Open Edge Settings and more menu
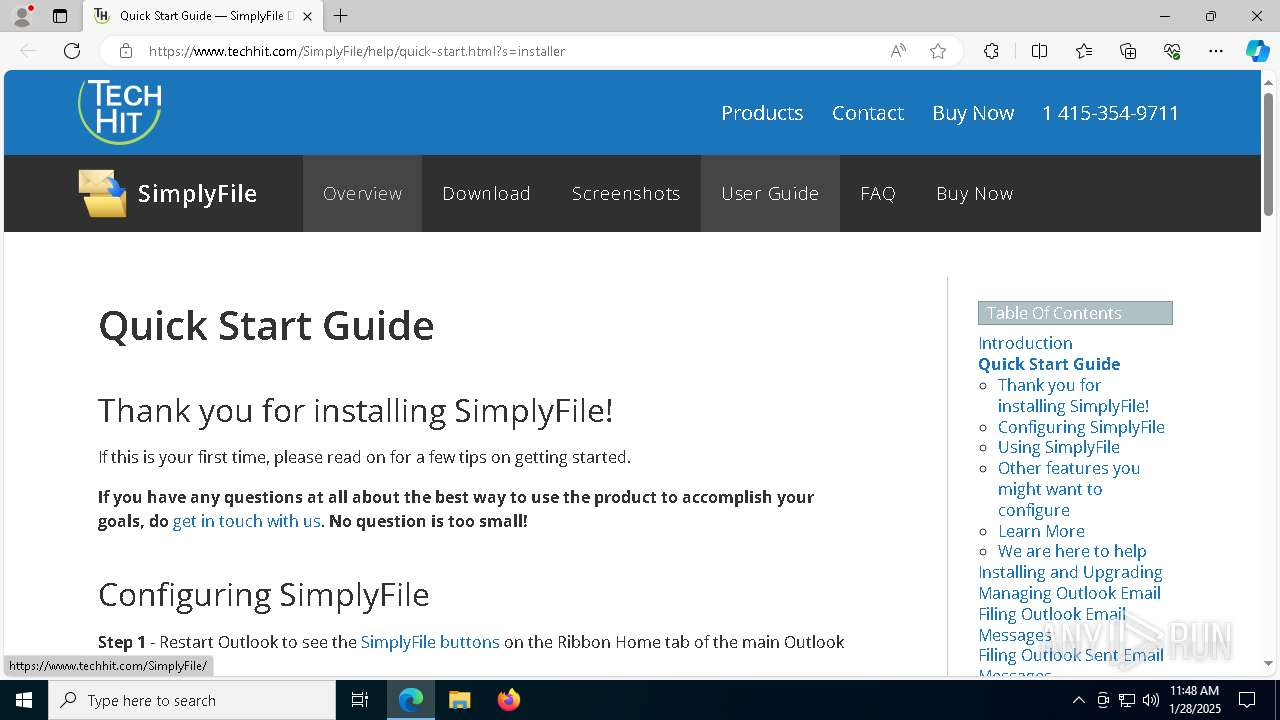 (1216, 51)
